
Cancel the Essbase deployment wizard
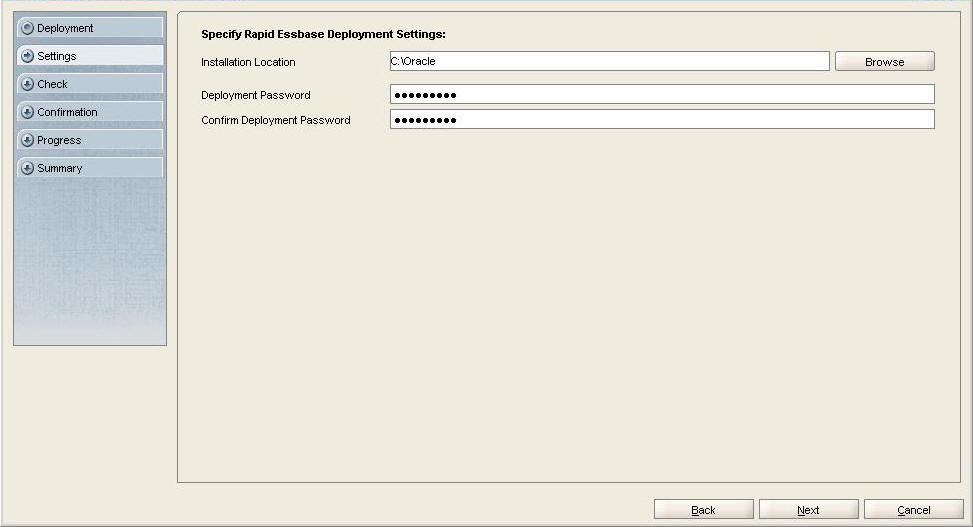[913, 510]
